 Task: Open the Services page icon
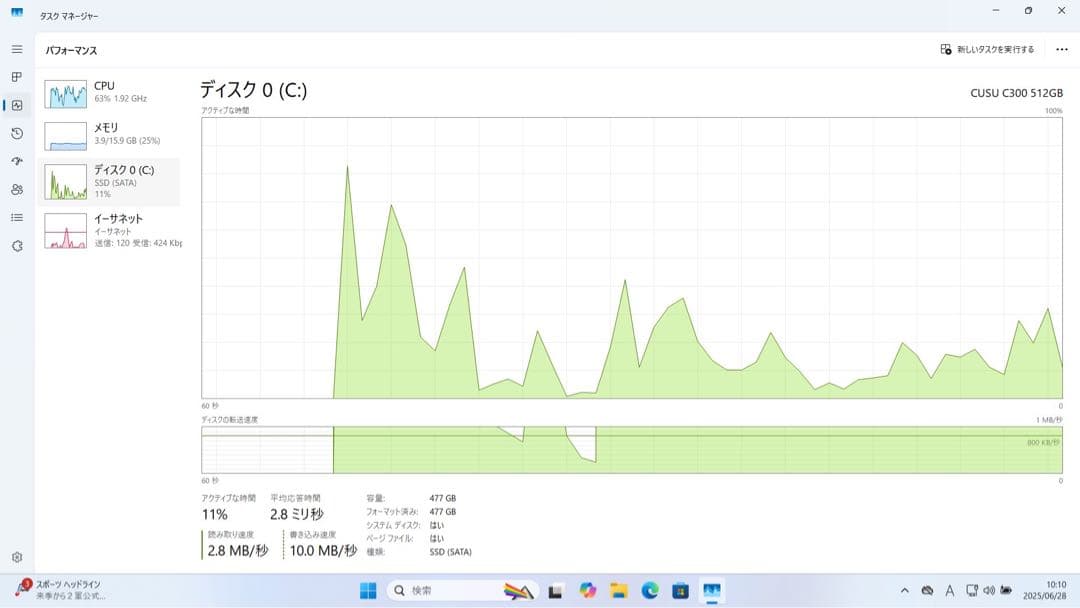click(x=17, y=246)
